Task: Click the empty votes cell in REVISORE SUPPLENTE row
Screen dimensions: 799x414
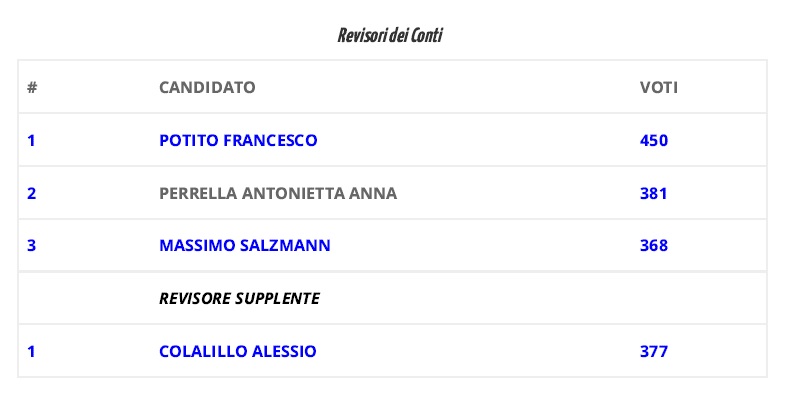Action: click(x=699, y=298)
